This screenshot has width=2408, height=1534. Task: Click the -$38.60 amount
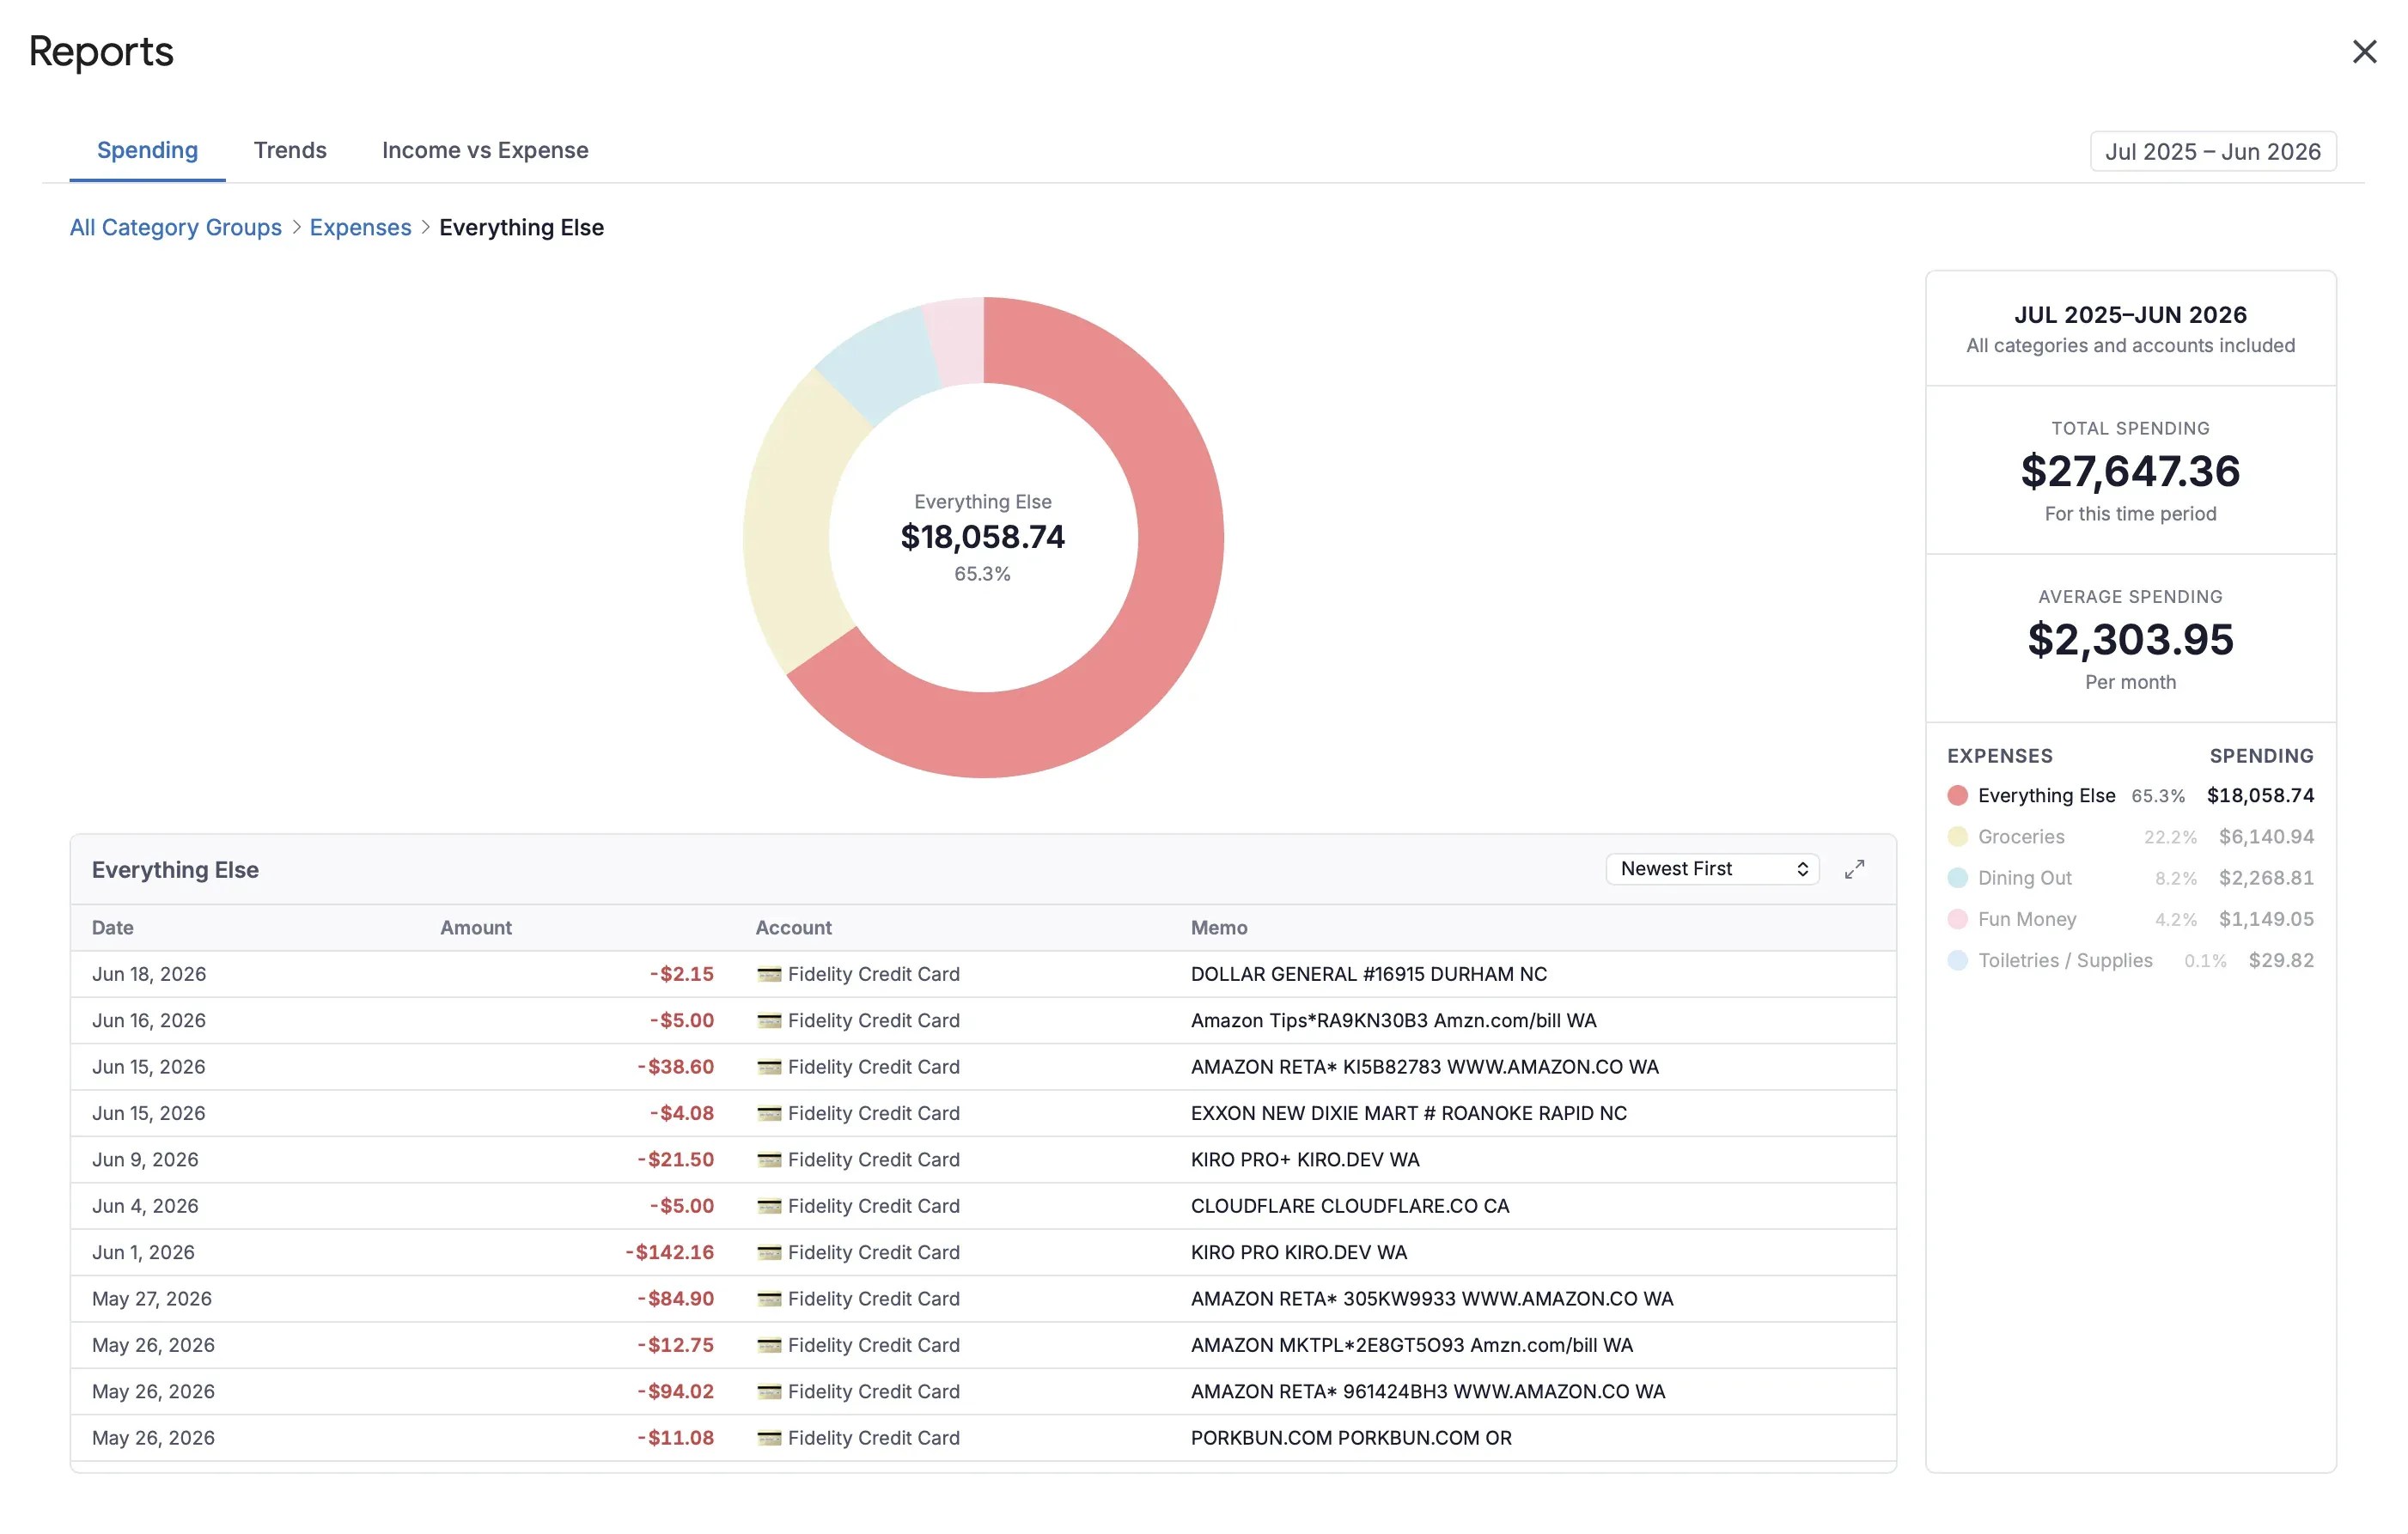click(676, 1067)
